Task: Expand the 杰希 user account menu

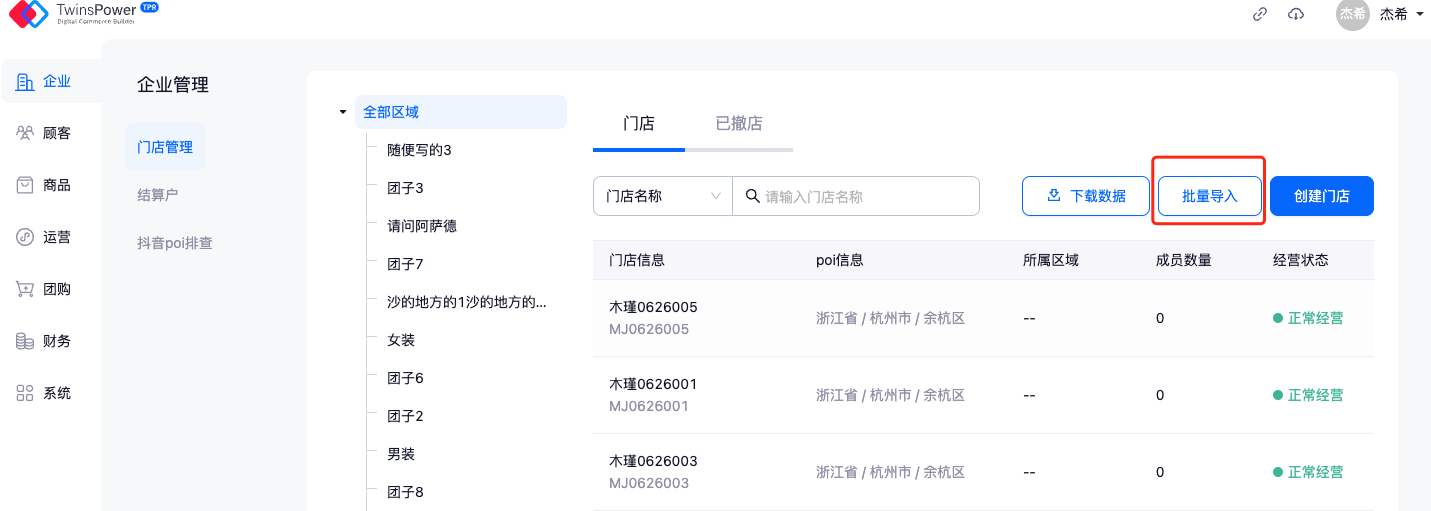Action: pyautogui.click(x=1400, y=14)
